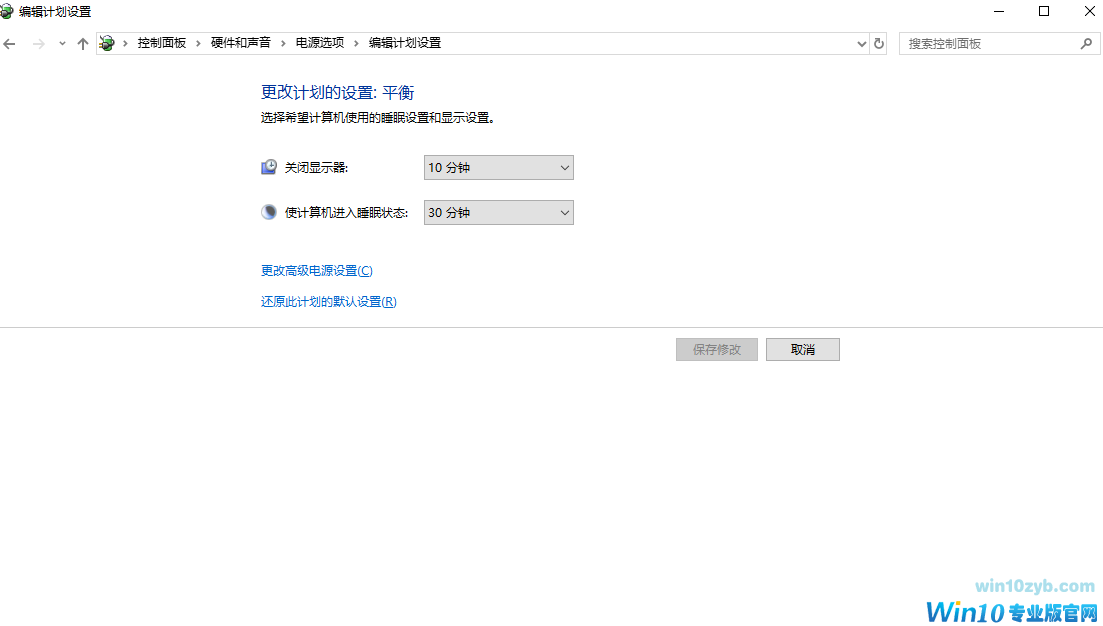Visit the win10zyb.com watermark link
Screen dimensions: 1103x626
pyautogui.click(x=1033, y=587)
